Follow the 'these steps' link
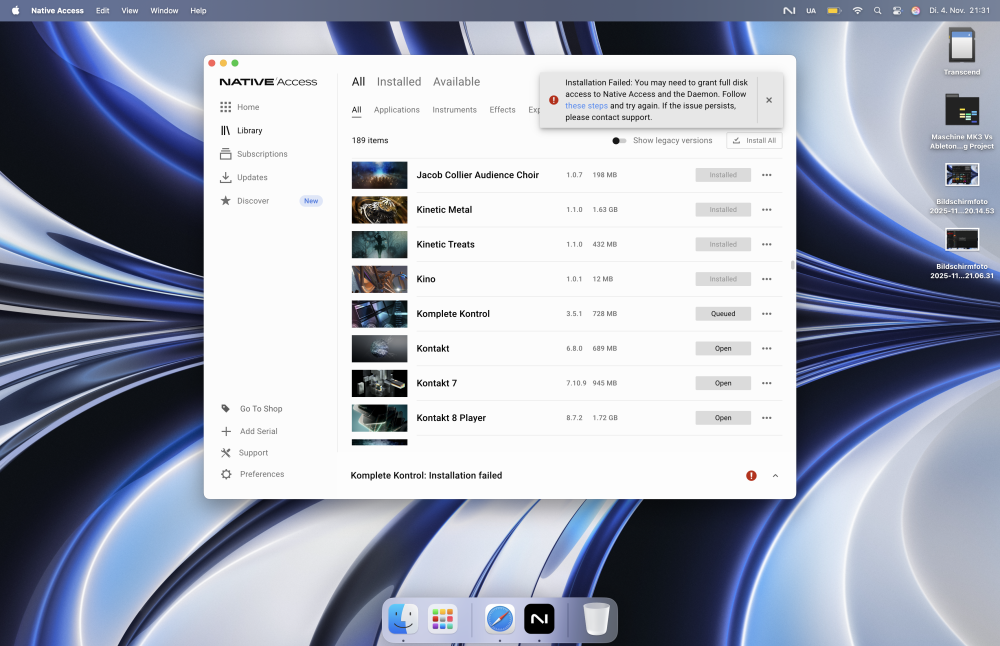The image size is (1000, 646). click(x=586, y=106)
